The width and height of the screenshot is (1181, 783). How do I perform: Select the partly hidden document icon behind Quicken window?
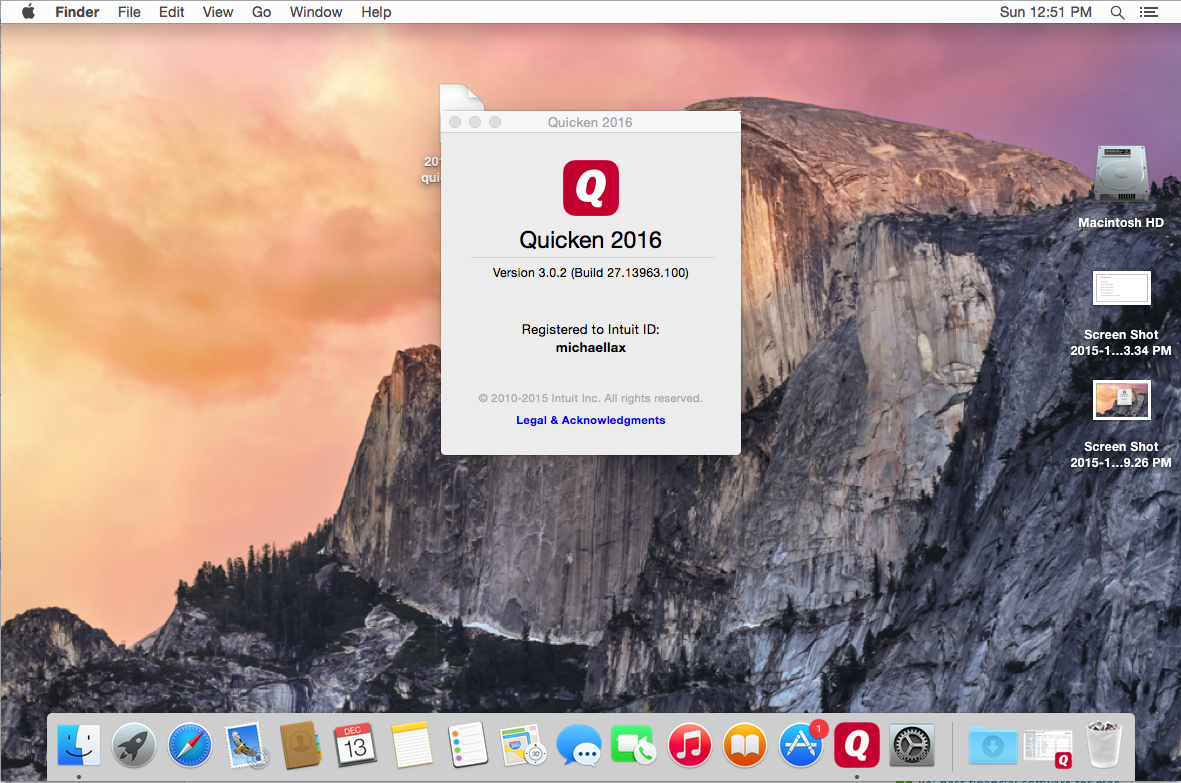tap(458, 97)
